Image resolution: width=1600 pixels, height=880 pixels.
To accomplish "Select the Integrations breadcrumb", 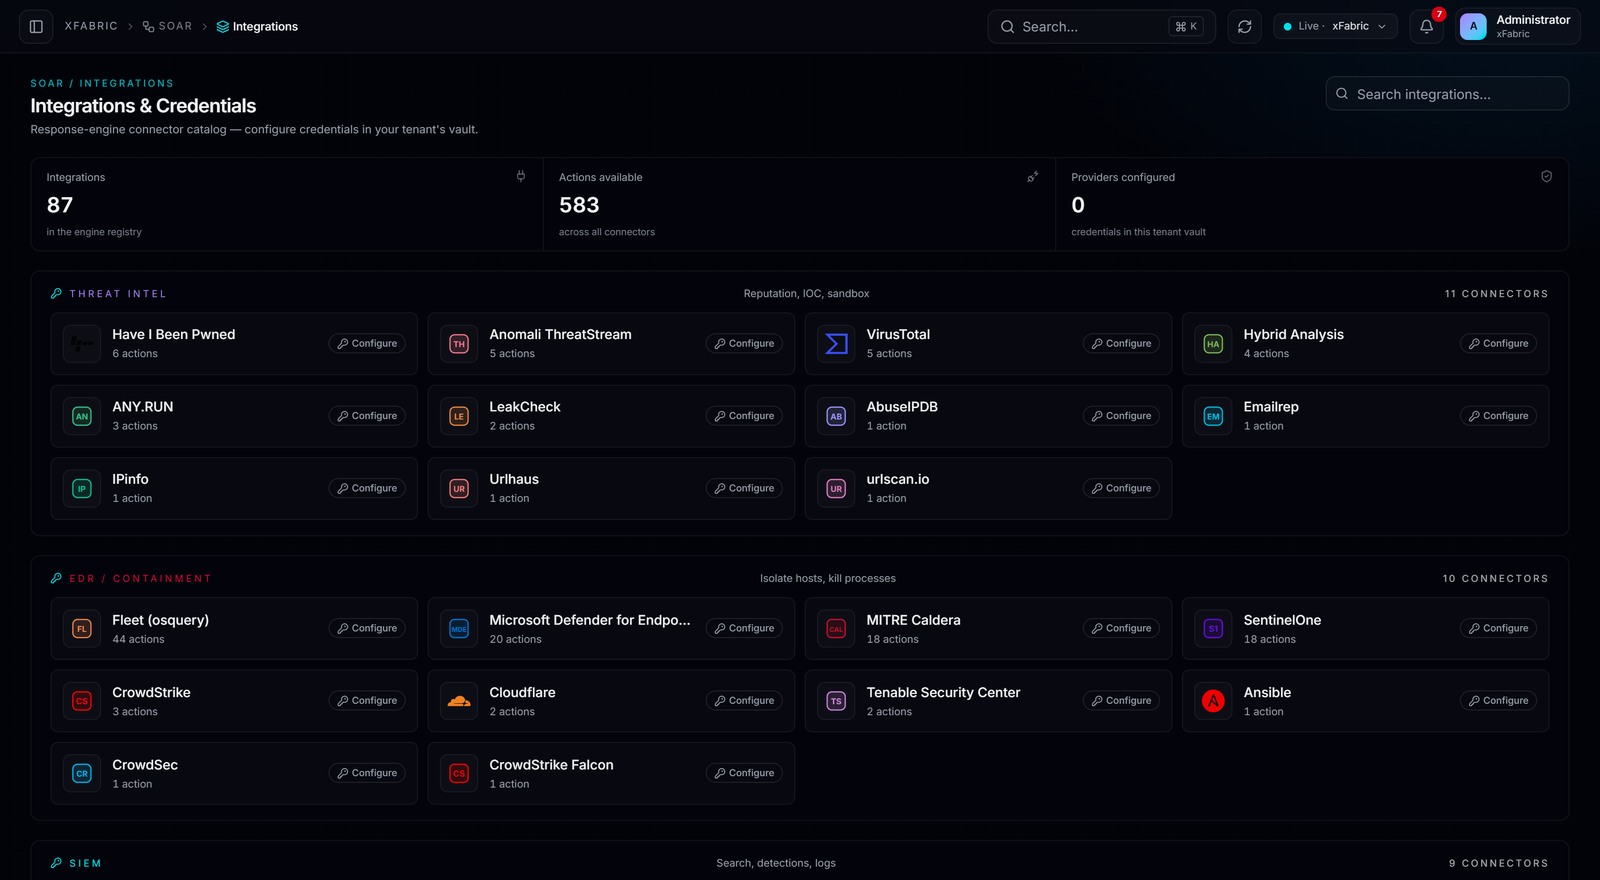I will (x=257, y=26).
